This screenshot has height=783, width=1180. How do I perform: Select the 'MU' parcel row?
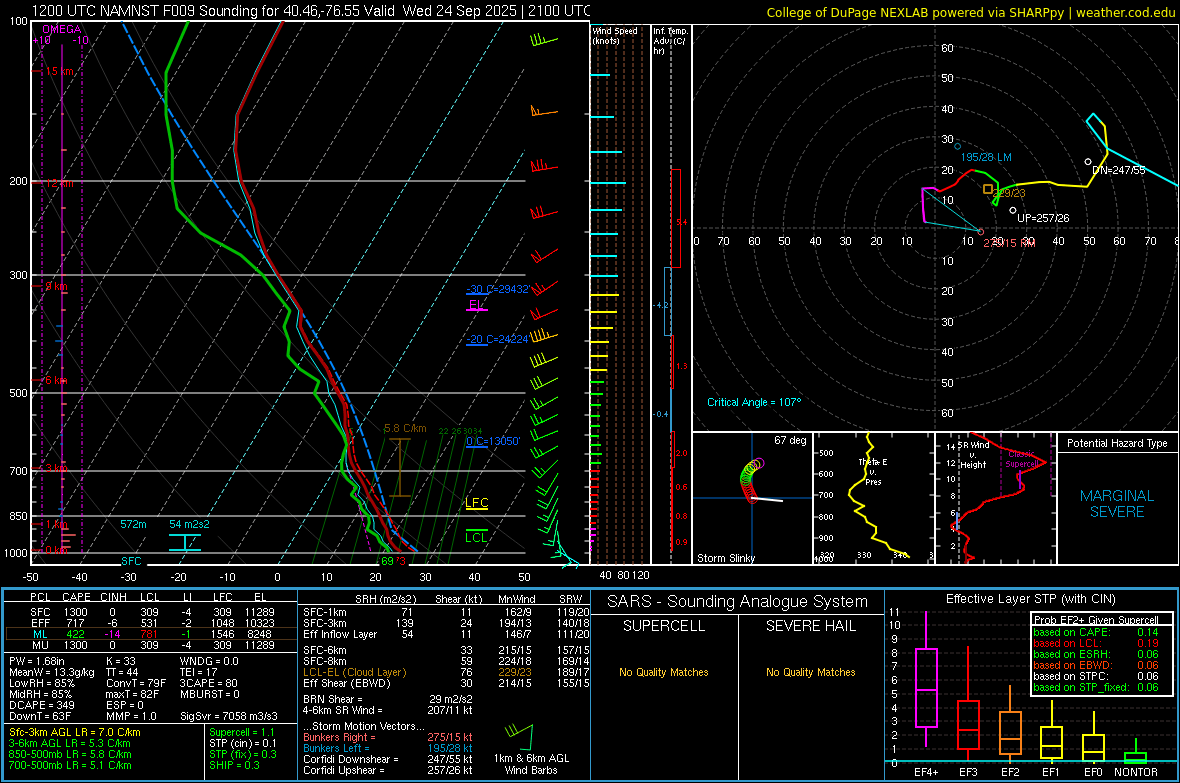point(151,644)
